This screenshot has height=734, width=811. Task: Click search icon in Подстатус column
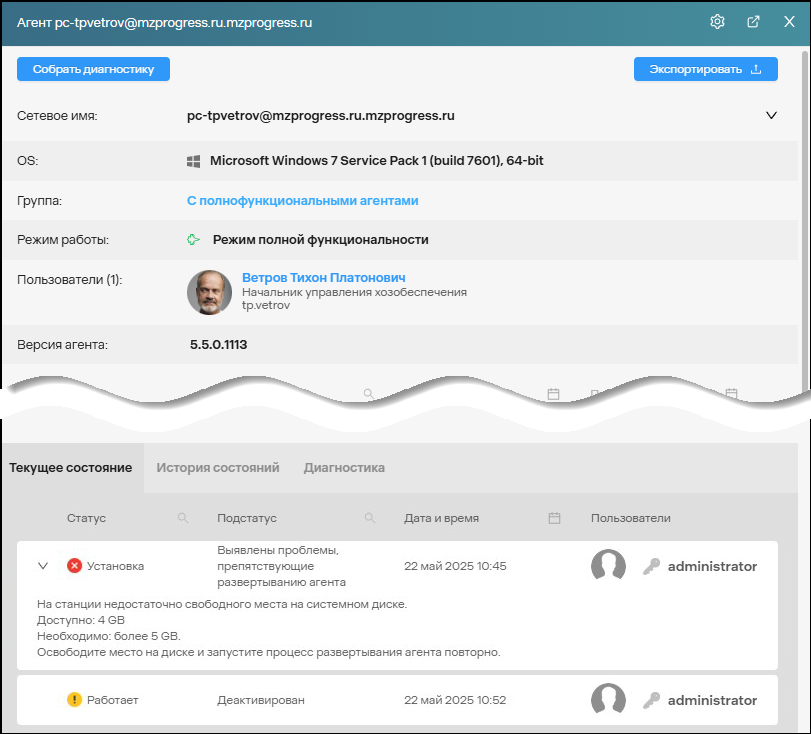click(x=370, y=519)
